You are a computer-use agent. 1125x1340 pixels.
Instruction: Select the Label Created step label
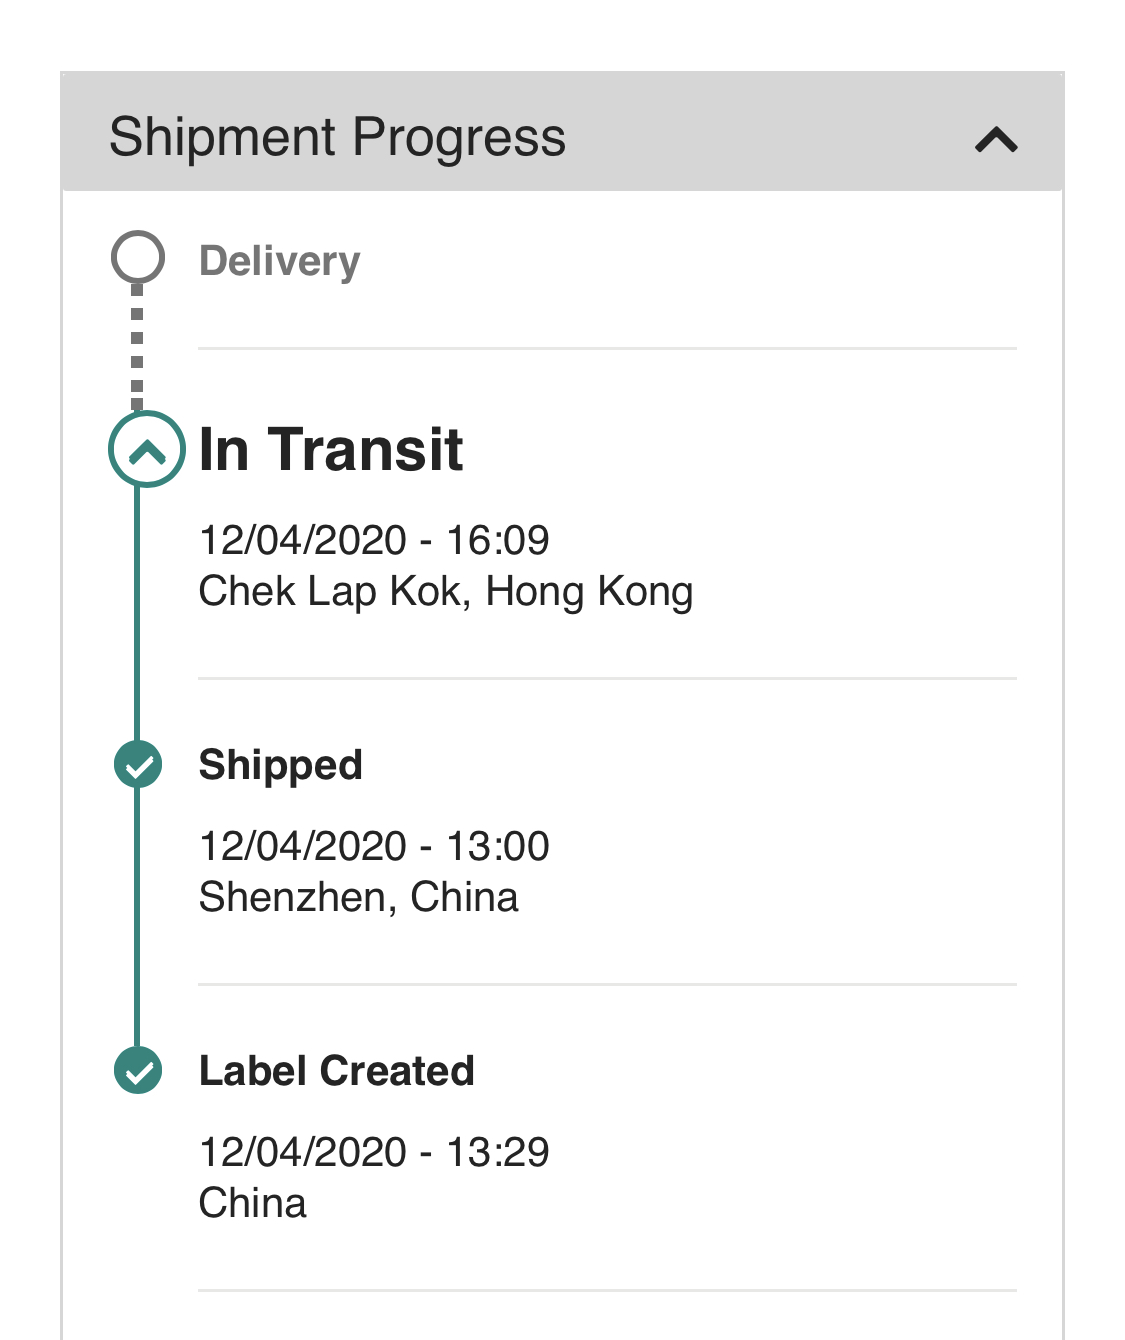[336, 1071]
